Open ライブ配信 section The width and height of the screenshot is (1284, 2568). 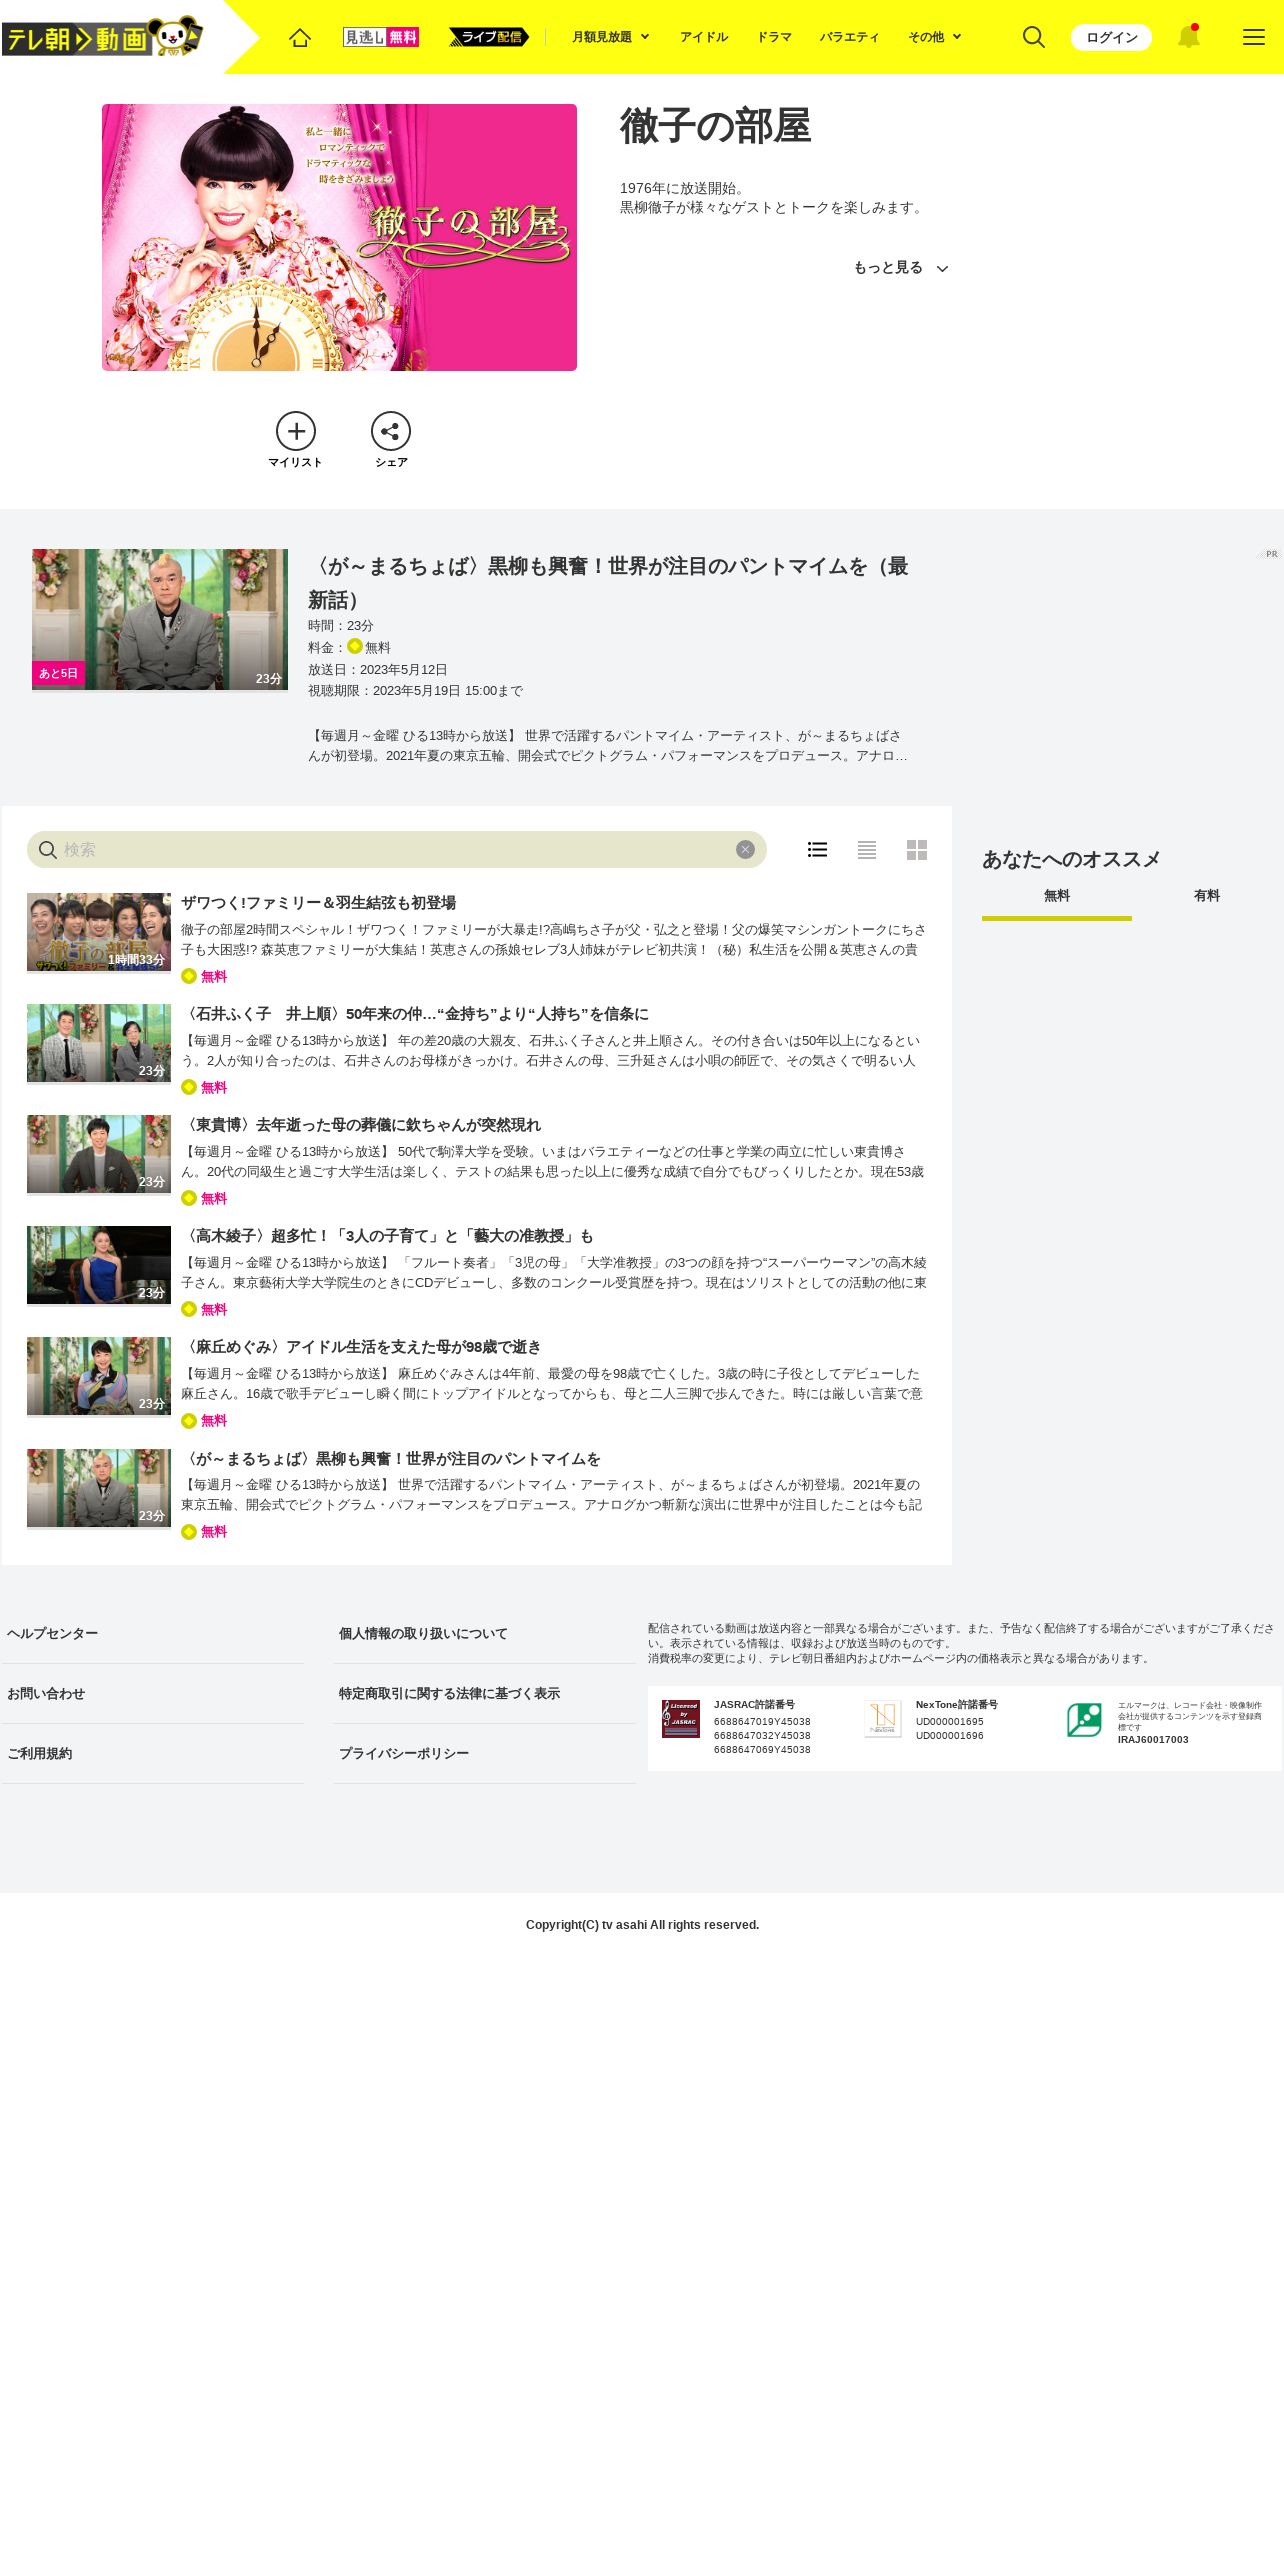(x=489, y=37)
